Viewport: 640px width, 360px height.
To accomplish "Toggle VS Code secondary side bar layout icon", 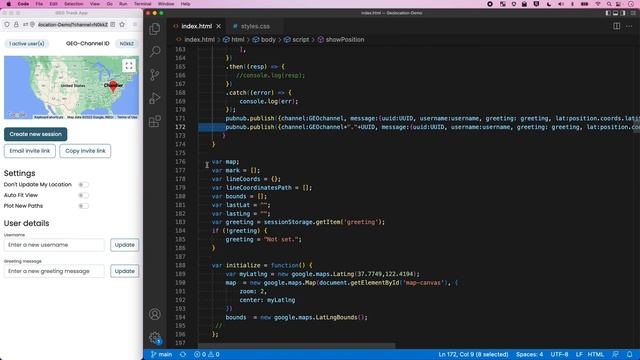I will pyautogui.click(x=623, y=13).
